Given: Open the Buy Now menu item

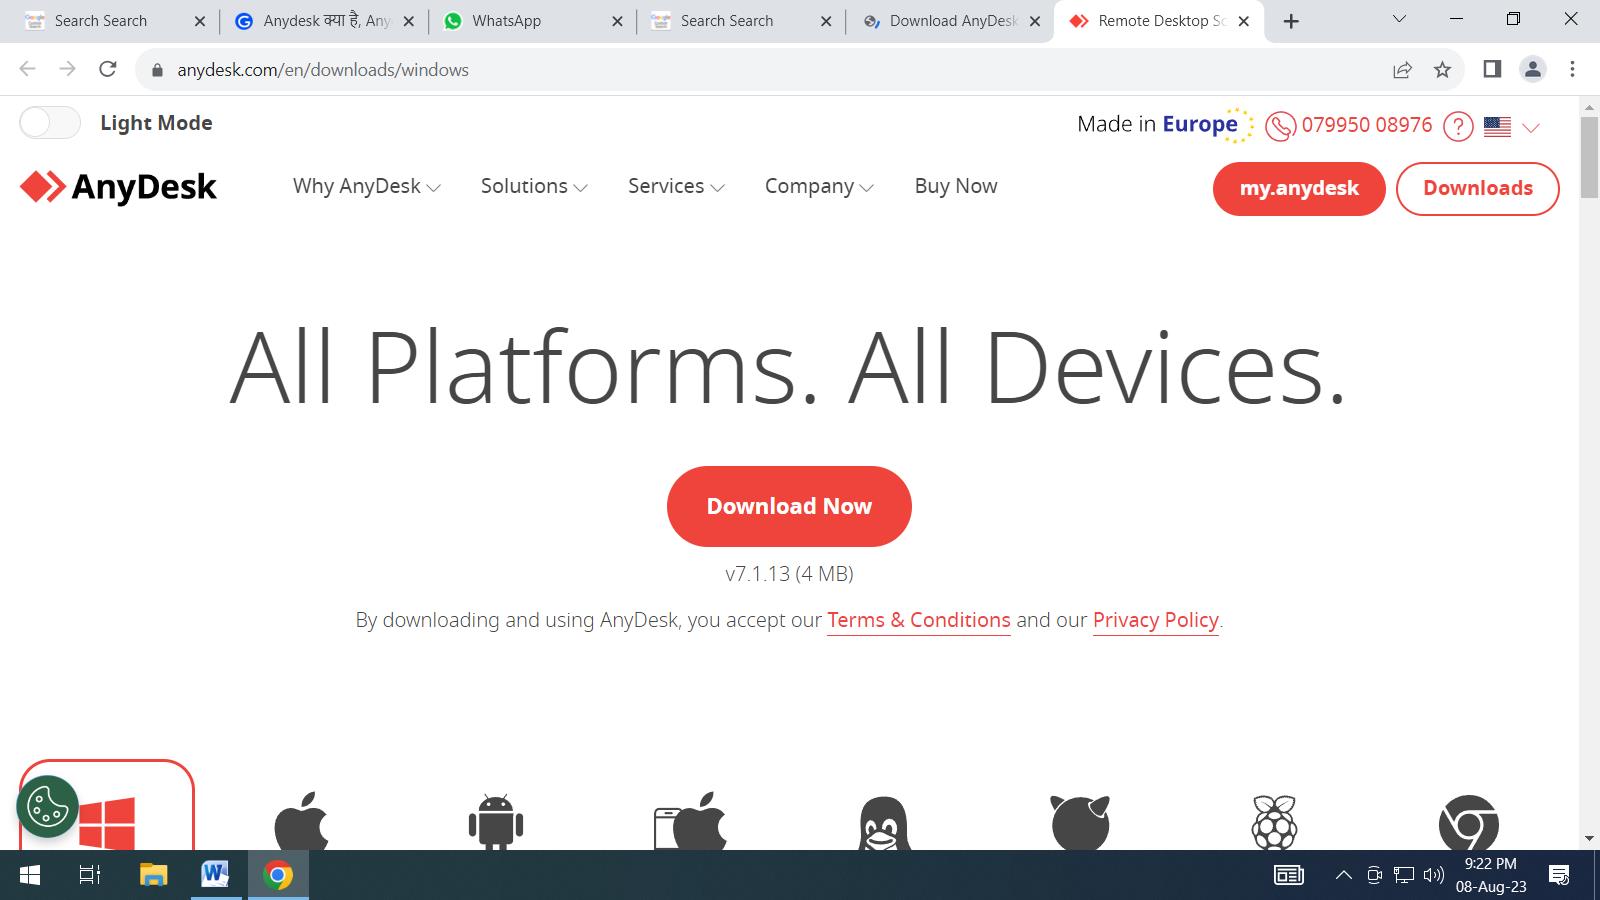Looking at the screenshot, I should [955, 187].
